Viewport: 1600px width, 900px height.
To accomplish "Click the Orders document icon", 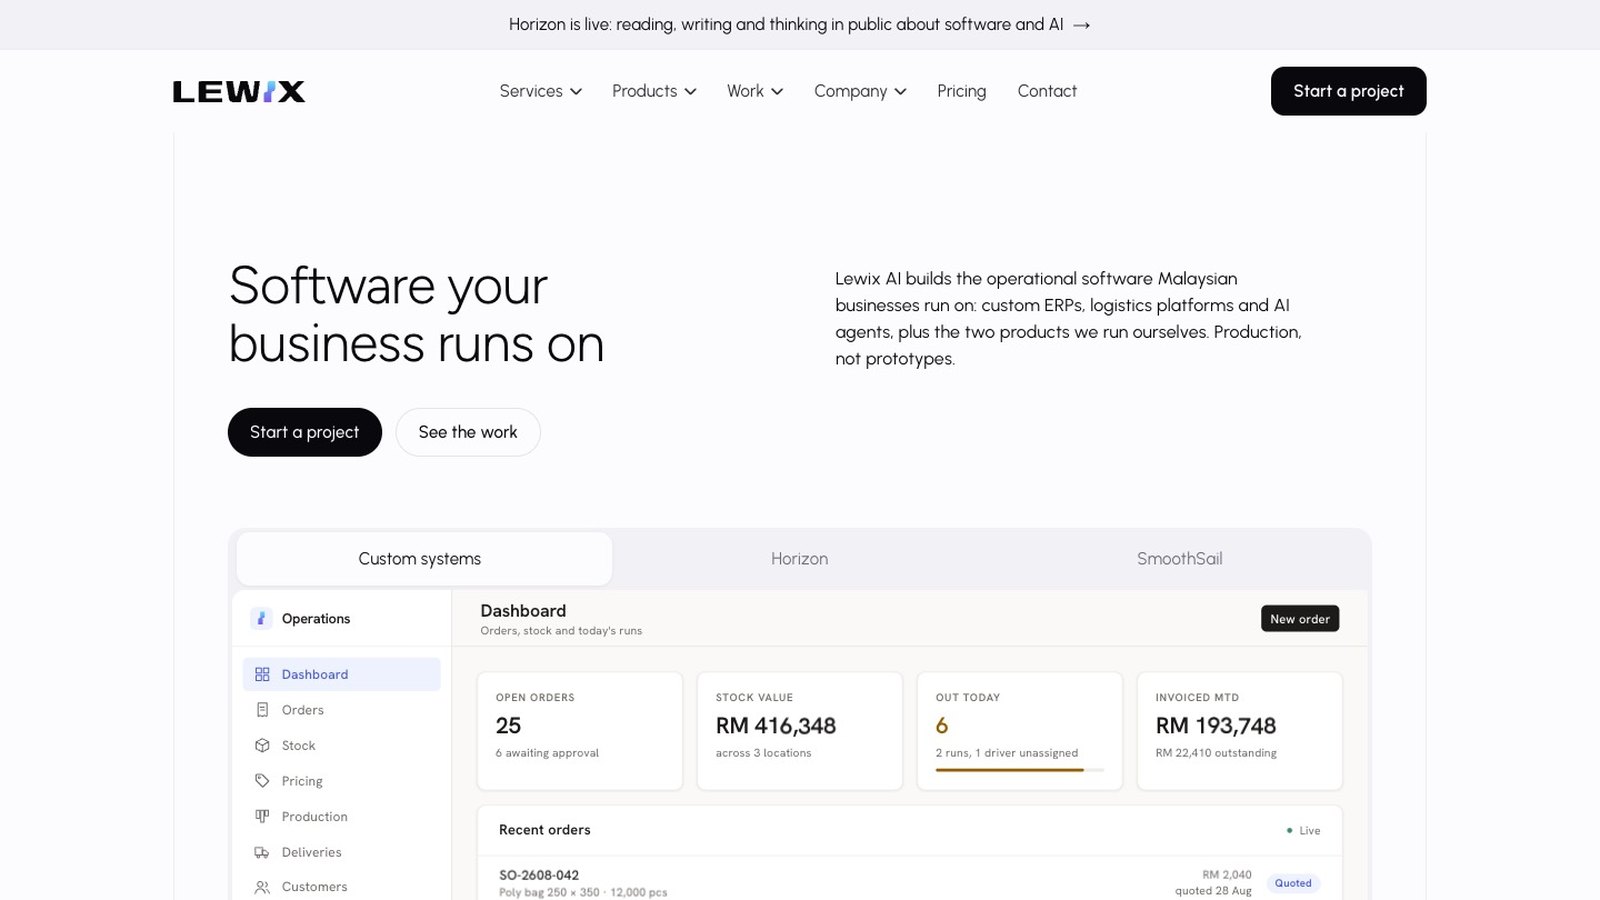I will [x=262, y=710].
